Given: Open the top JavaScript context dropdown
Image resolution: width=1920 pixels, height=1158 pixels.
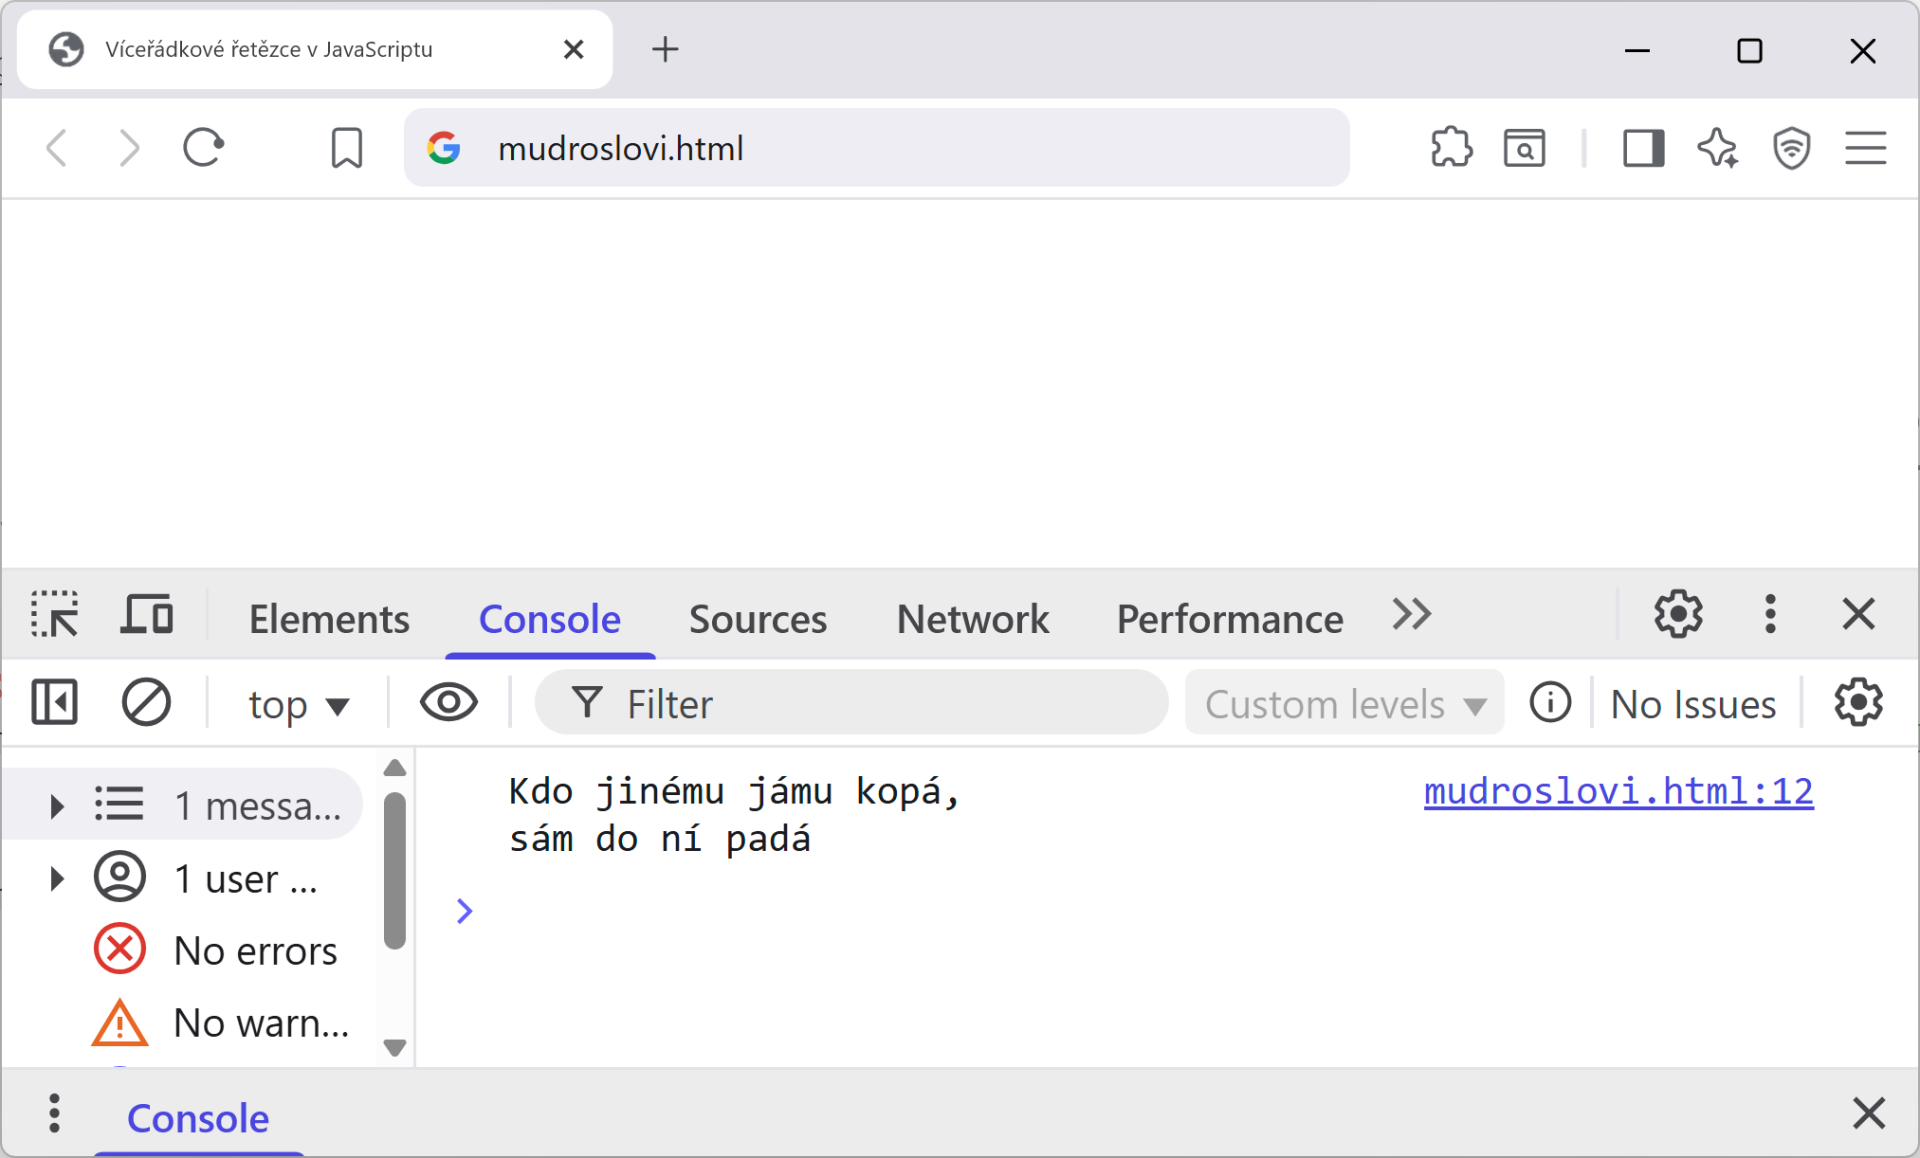Looking at the screenshot, I should click(x=298, y=705).
